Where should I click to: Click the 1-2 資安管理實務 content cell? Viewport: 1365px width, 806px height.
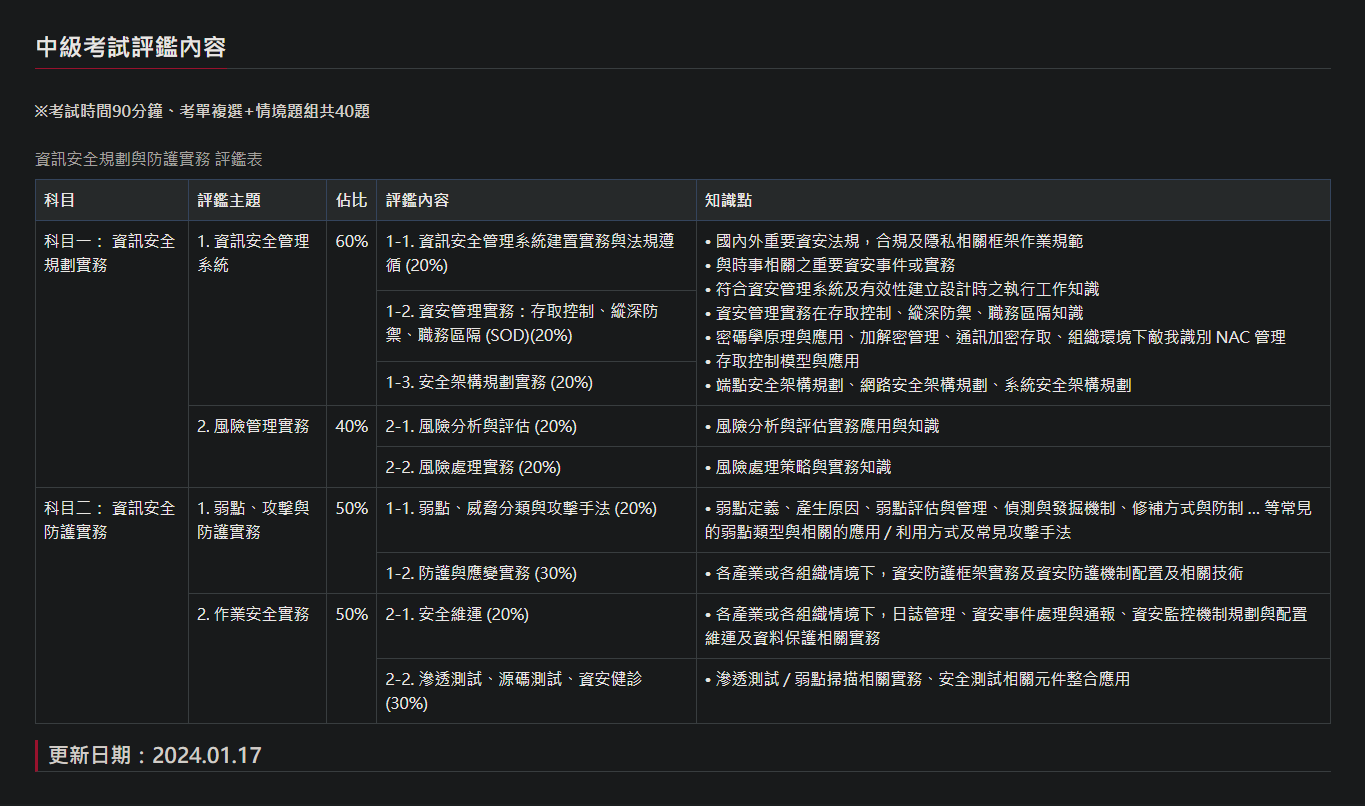(522, 324)
